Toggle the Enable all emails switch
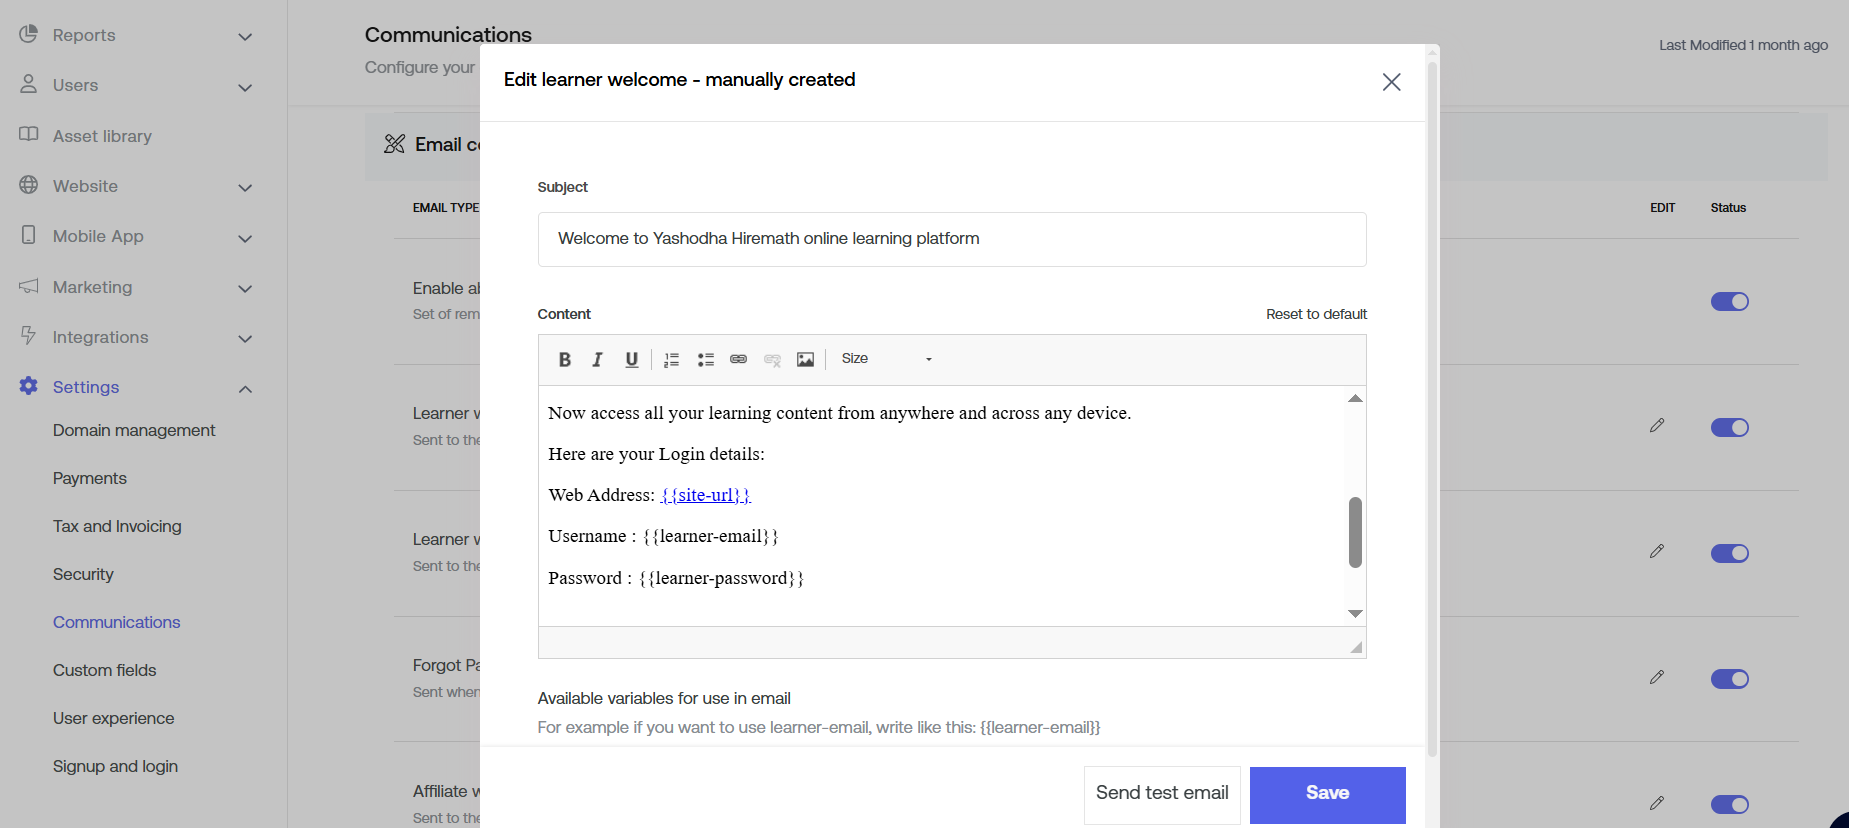This screenshot has width=1849, height=828. 1729,302
